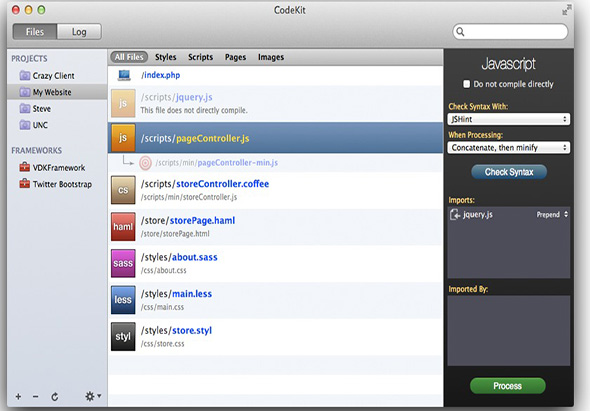
Task: Click the UNC project folder icon
Action: tap(25, 125)
